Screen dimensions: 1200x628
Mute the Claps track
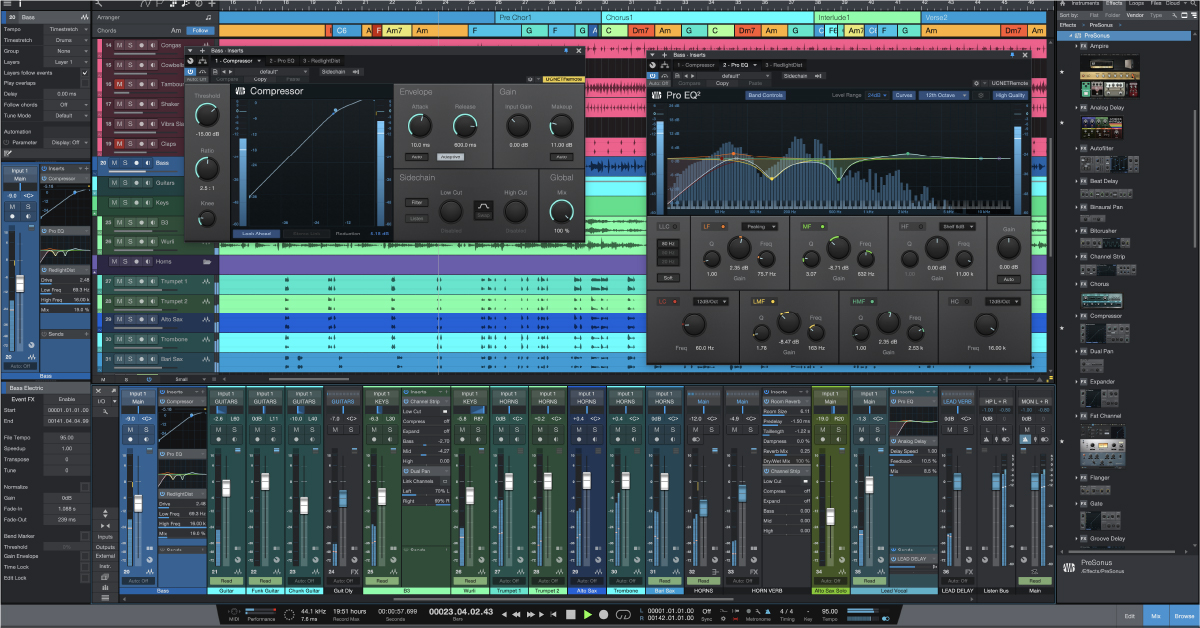119,142
